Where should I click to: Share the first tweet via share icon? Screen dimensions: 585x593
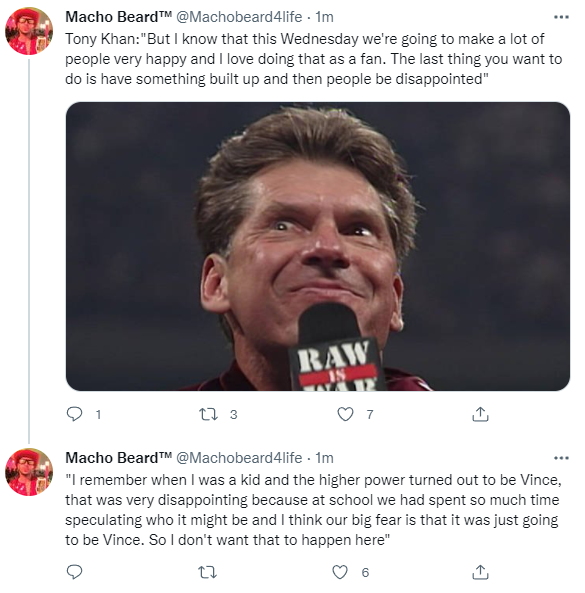pos(480,414)
